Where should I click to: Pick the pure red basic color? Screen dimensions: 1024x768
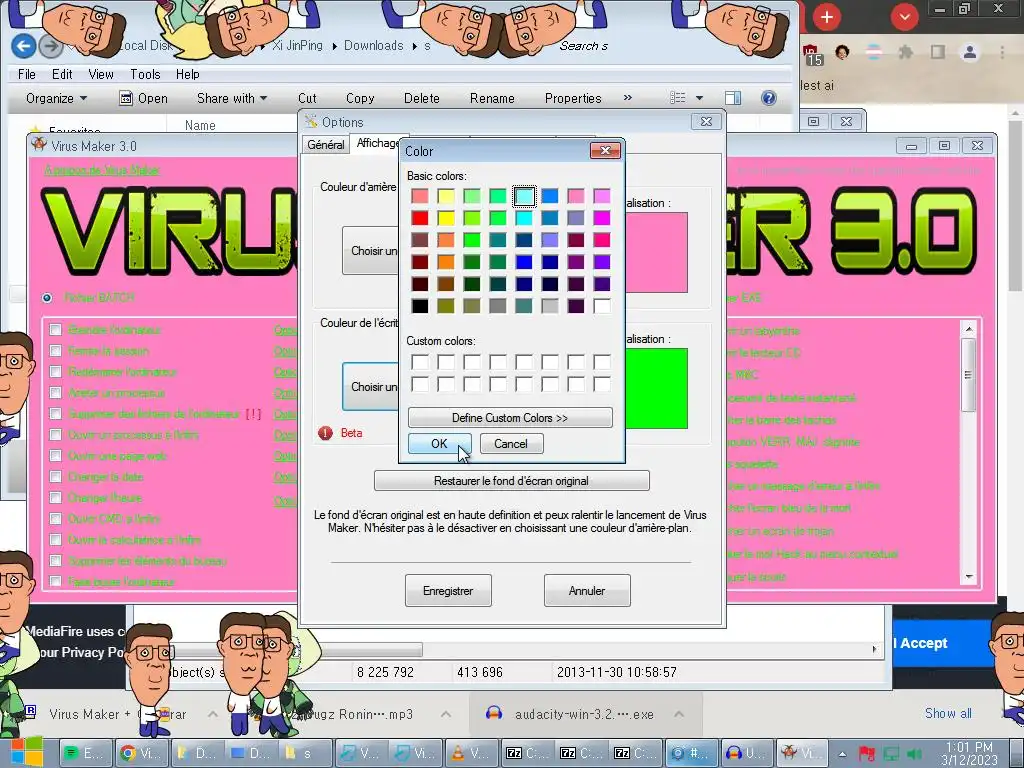coord(420,218)
